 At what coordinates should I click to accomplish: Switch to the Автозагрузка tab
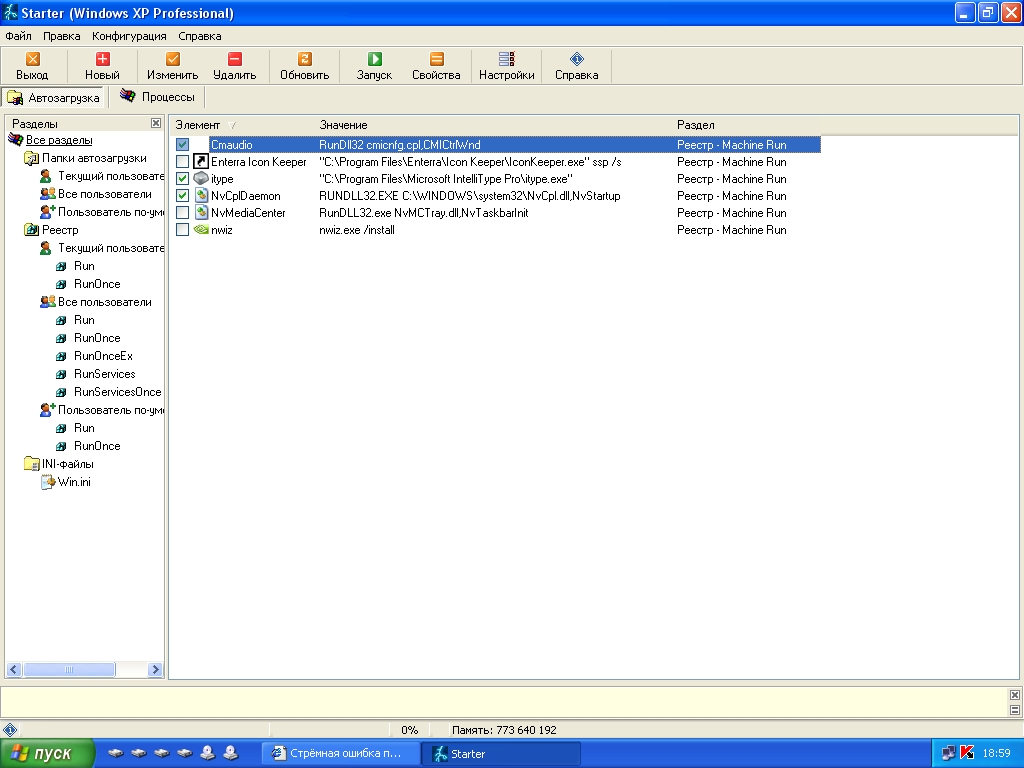tap(54, 97)
